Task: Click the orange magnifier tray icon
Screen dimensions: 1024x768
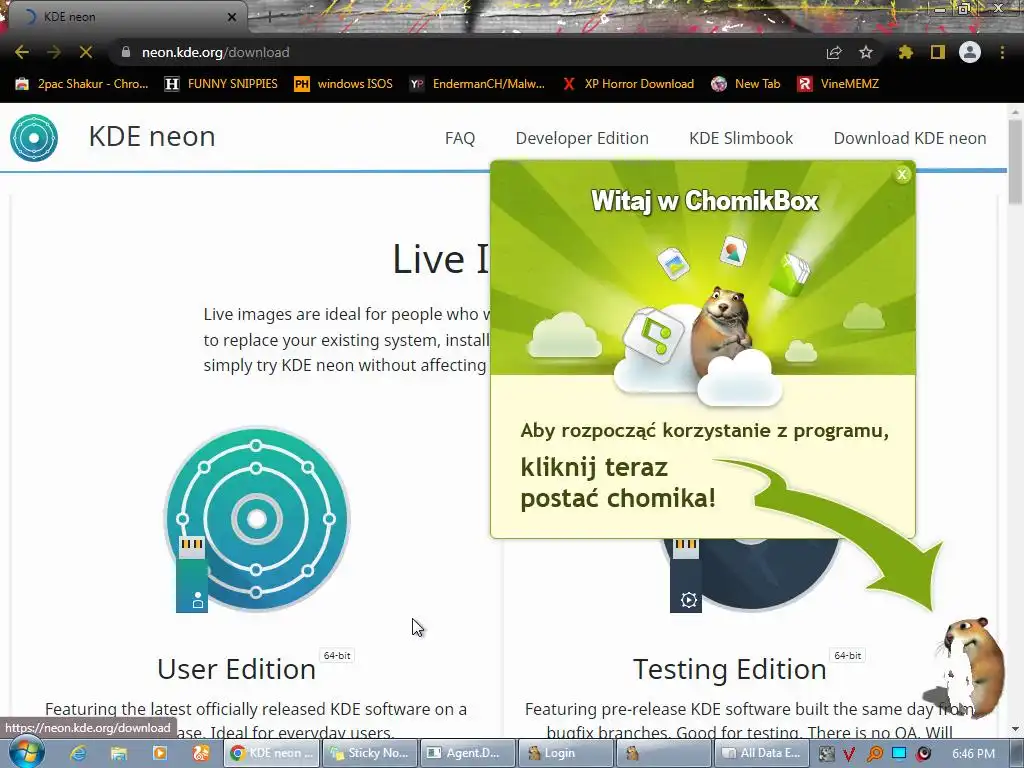Action: click(x=874, y=754)
